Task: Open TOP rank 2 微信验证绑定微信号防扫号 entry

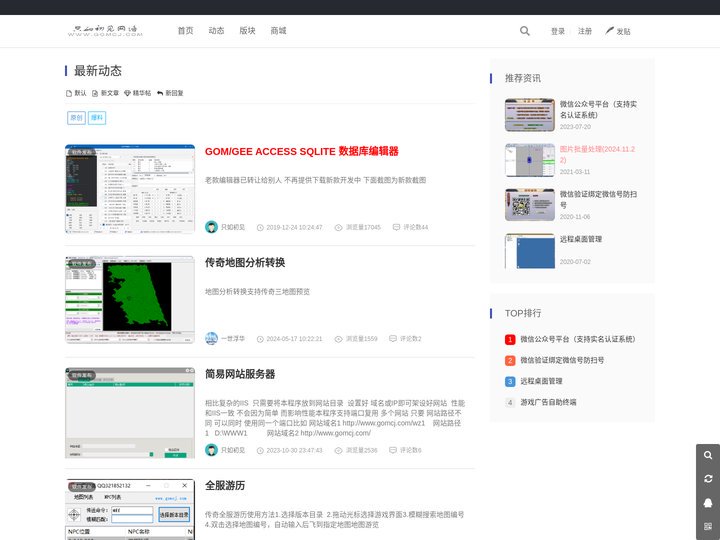Action: pos(562,360)
